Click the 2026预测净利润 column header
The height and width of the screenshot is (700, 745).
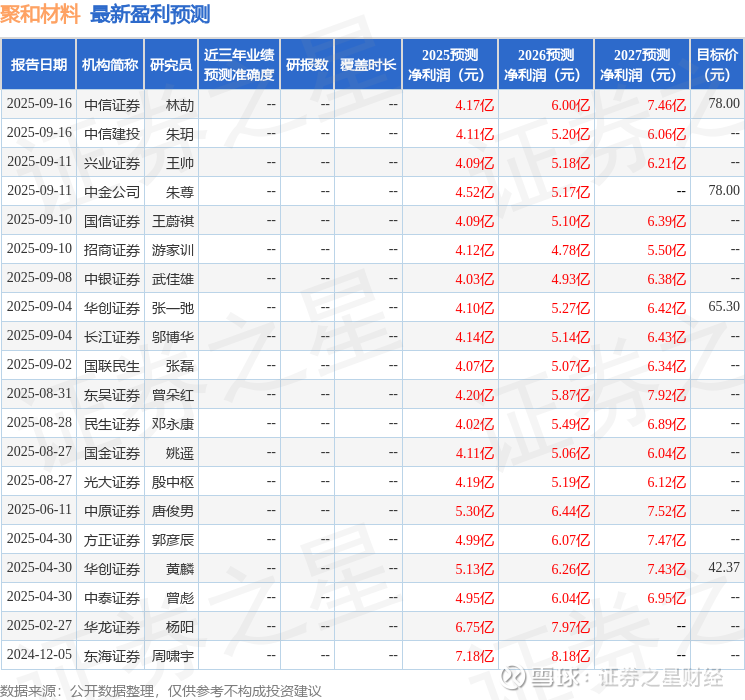coord(546,65)
